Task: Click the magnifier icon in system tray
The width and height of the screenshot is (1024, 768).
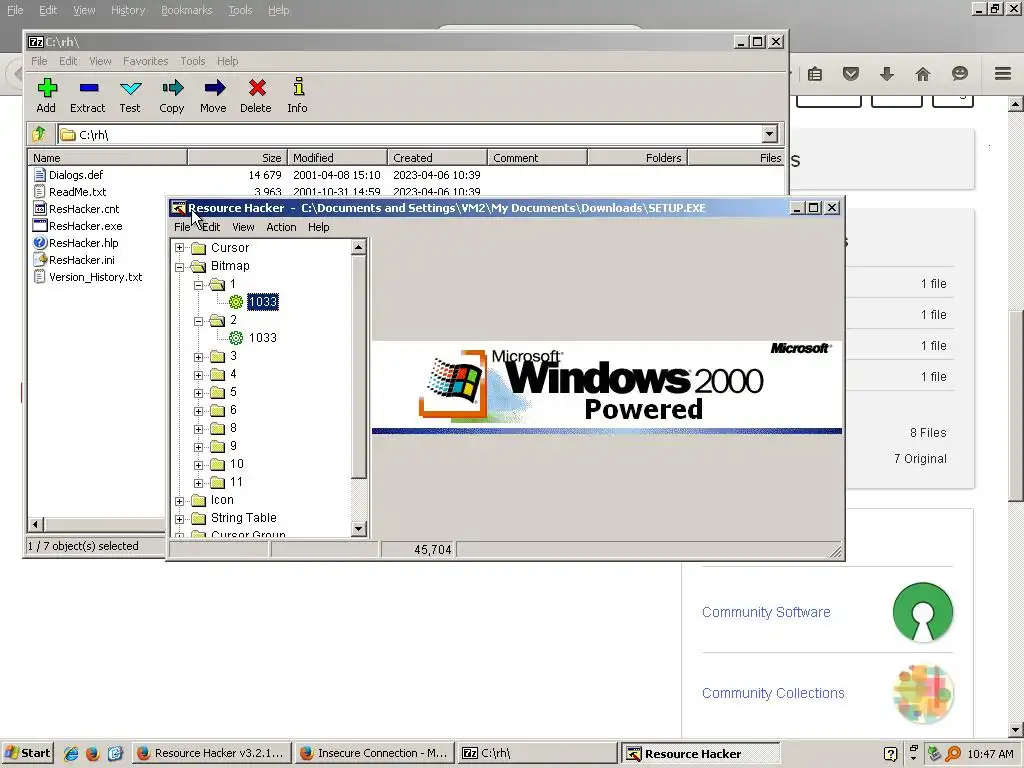Action: point(953,754)
